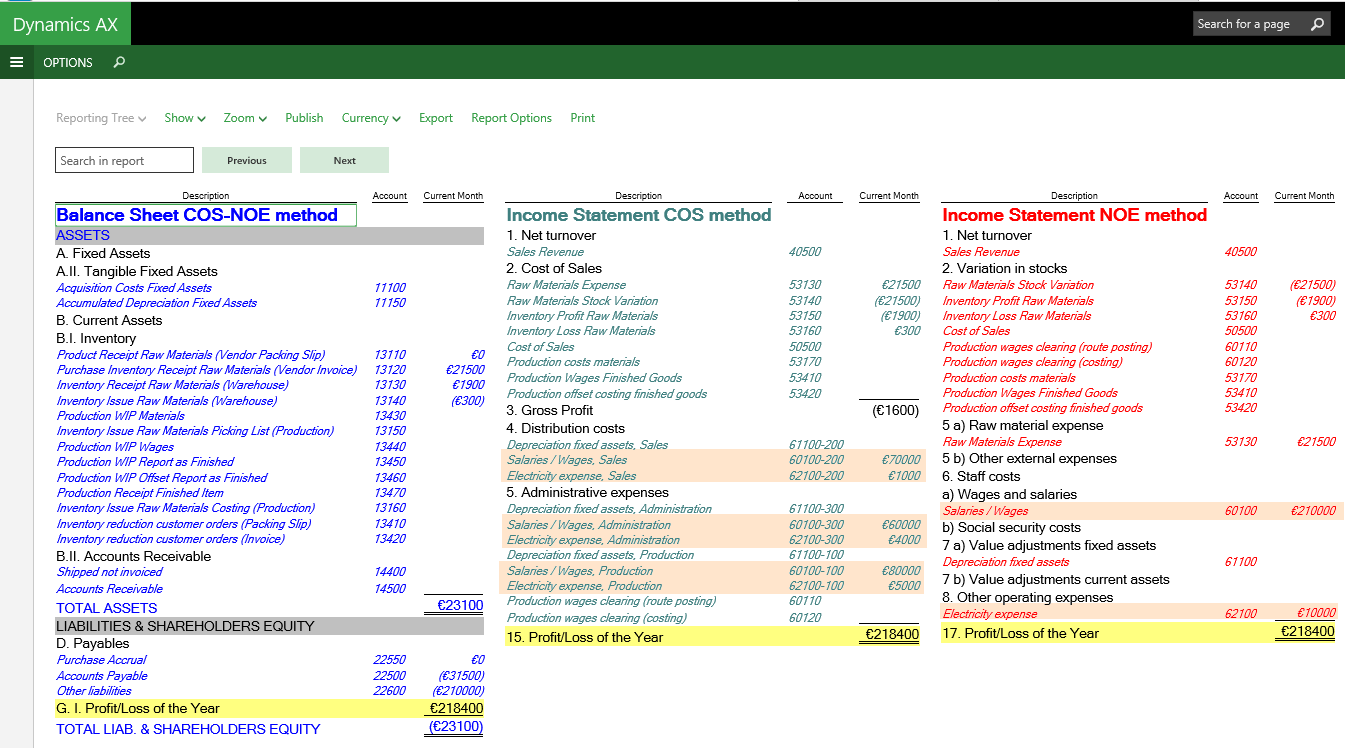Click the magnifier in page search box
This screenshot has height=748, width=1345.
pyautogui.click(x=1317, y=24)
